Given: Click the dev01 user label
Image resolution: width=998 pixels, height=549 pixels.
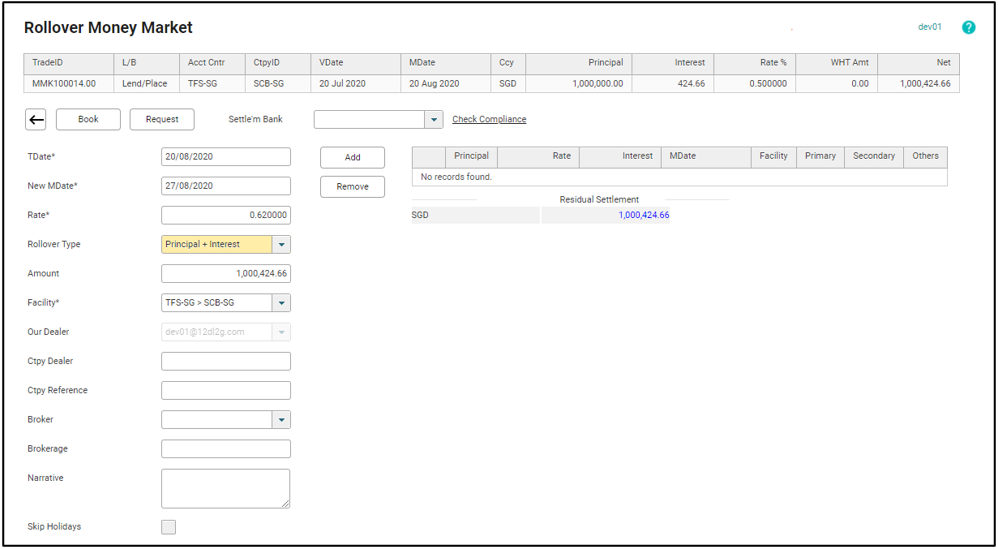Looking at the screenshot, I should [929, 27].
